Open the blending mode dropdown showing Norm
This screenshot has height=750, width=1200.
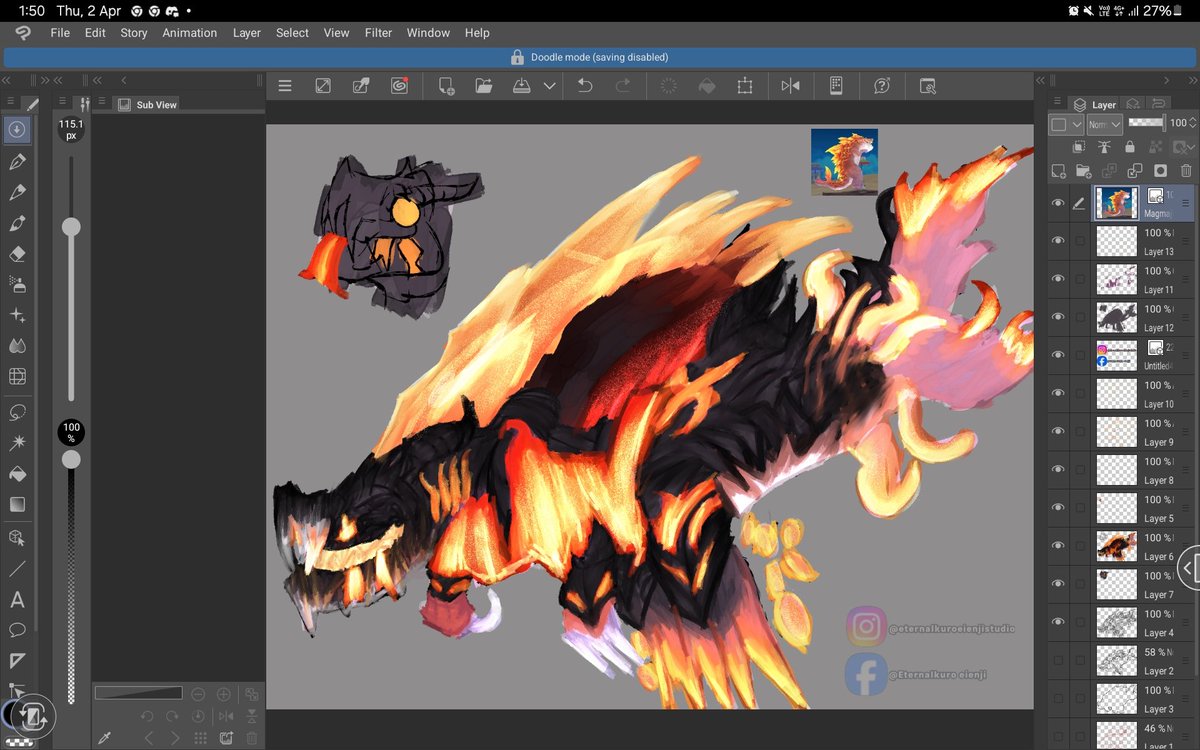1104,124
